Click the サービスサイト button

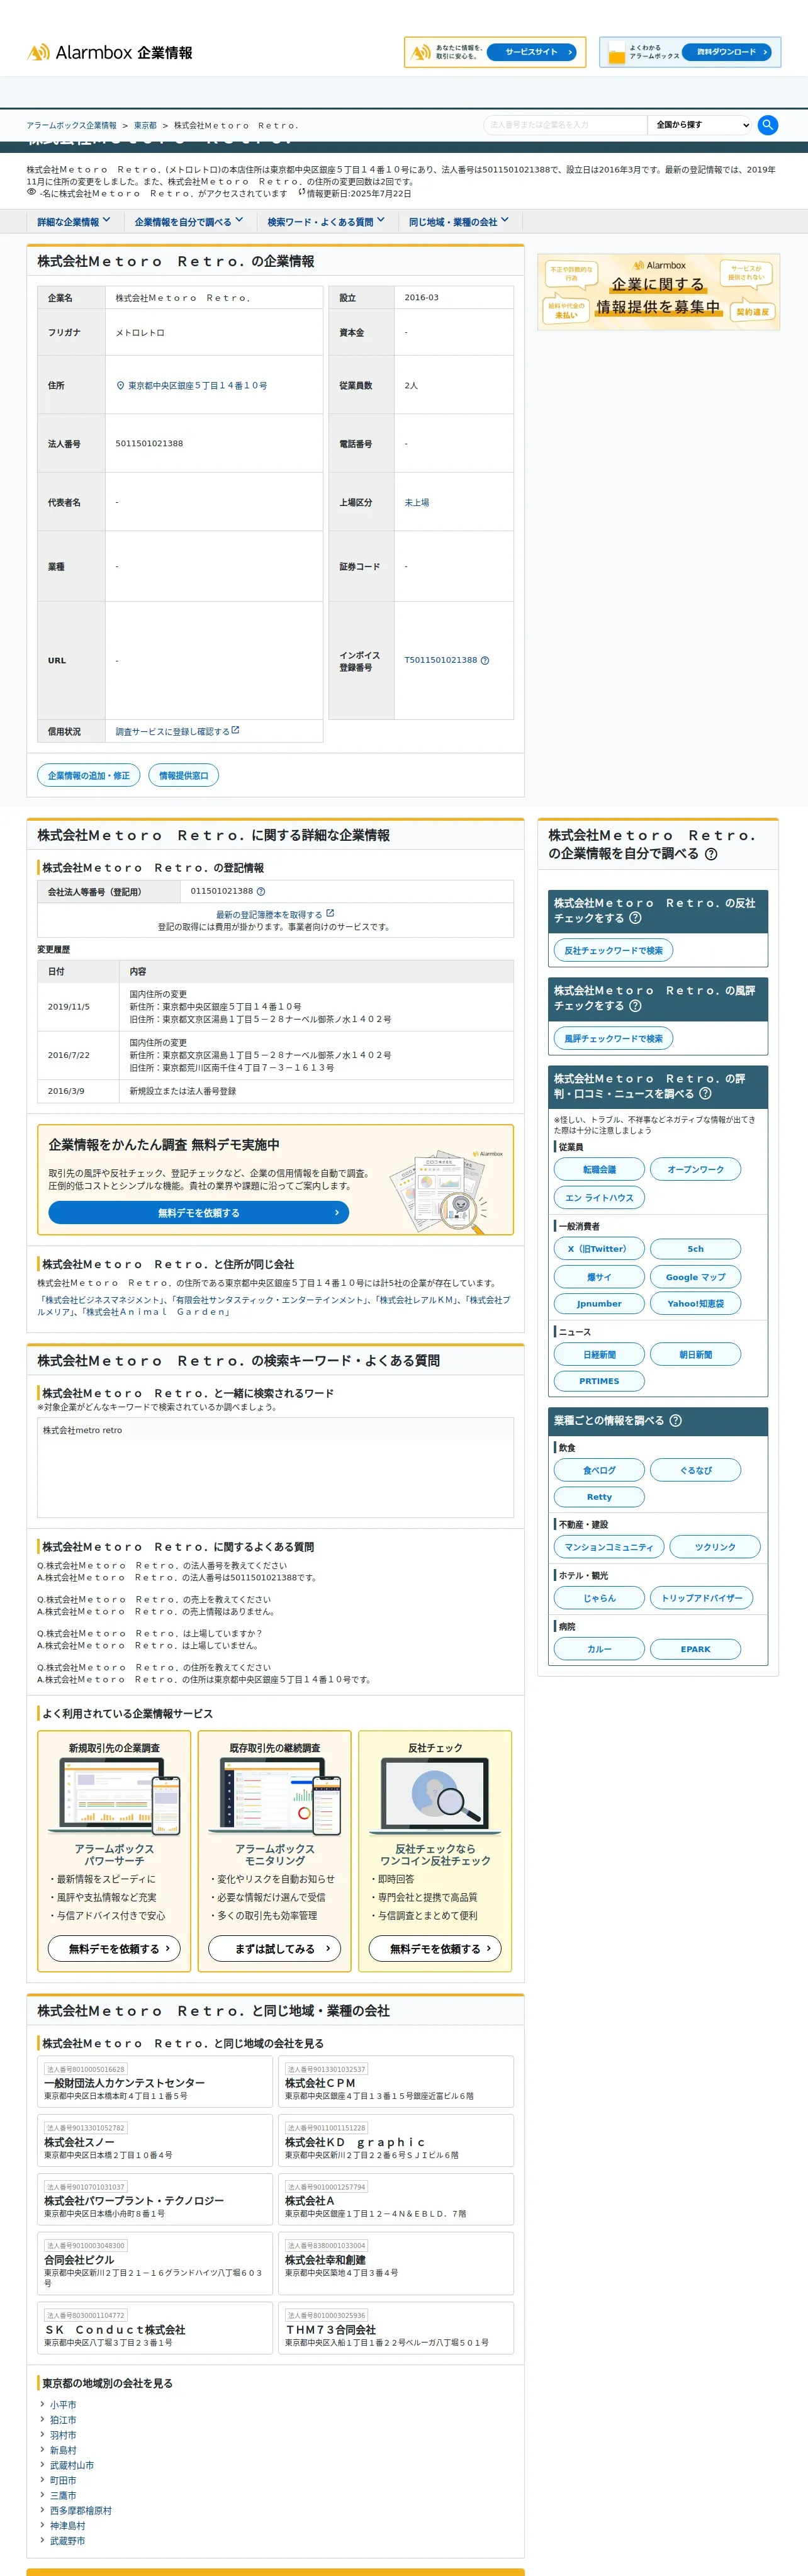532,52
